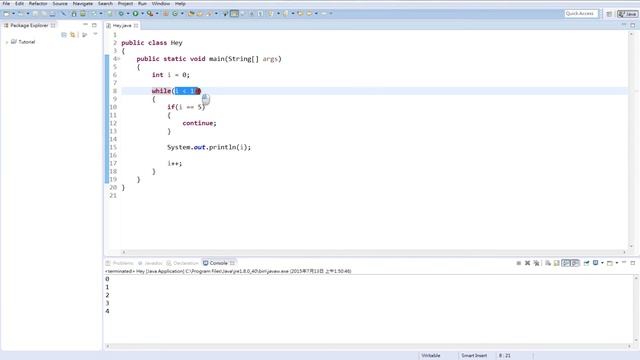Collapse the main method fold at line 4
The height and width of the screenshot is (360, 640).
tap(119, 59)
